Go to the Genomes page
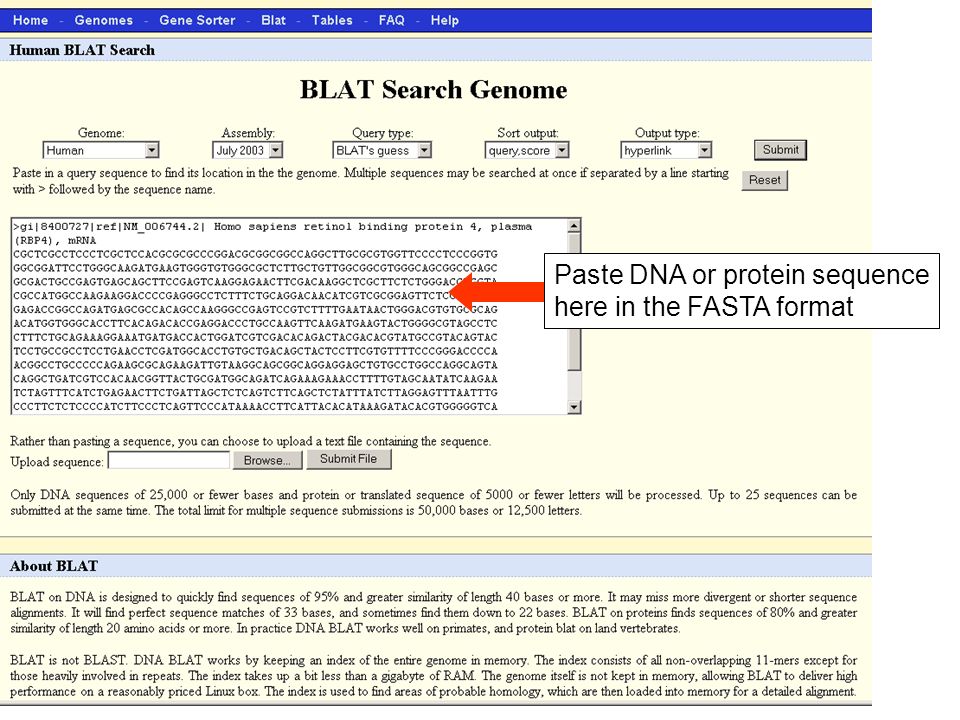960x720 pixels. tap(103, 20)
